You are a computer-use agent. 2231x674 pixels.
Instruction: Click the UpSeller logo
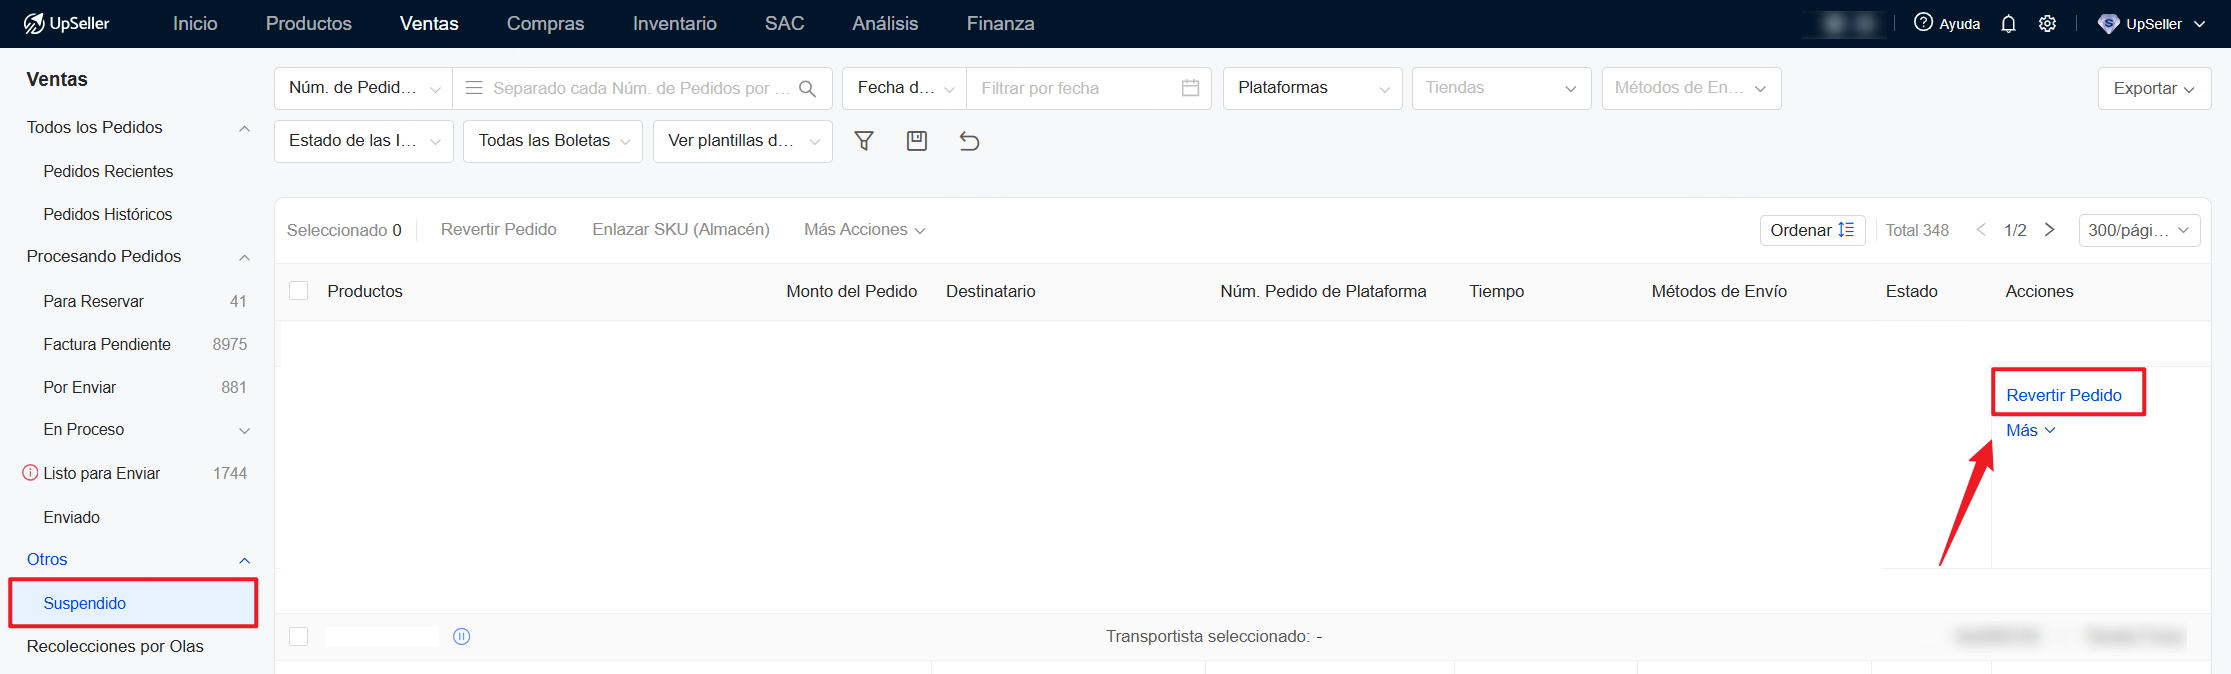click(67, 23)
